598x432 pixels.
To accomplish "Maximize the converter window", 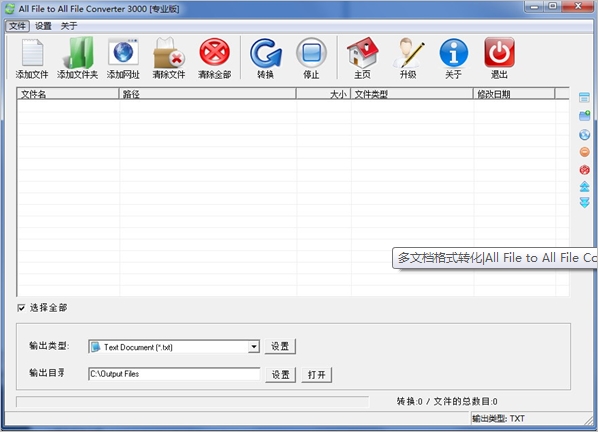I will [x=552, y=6].
